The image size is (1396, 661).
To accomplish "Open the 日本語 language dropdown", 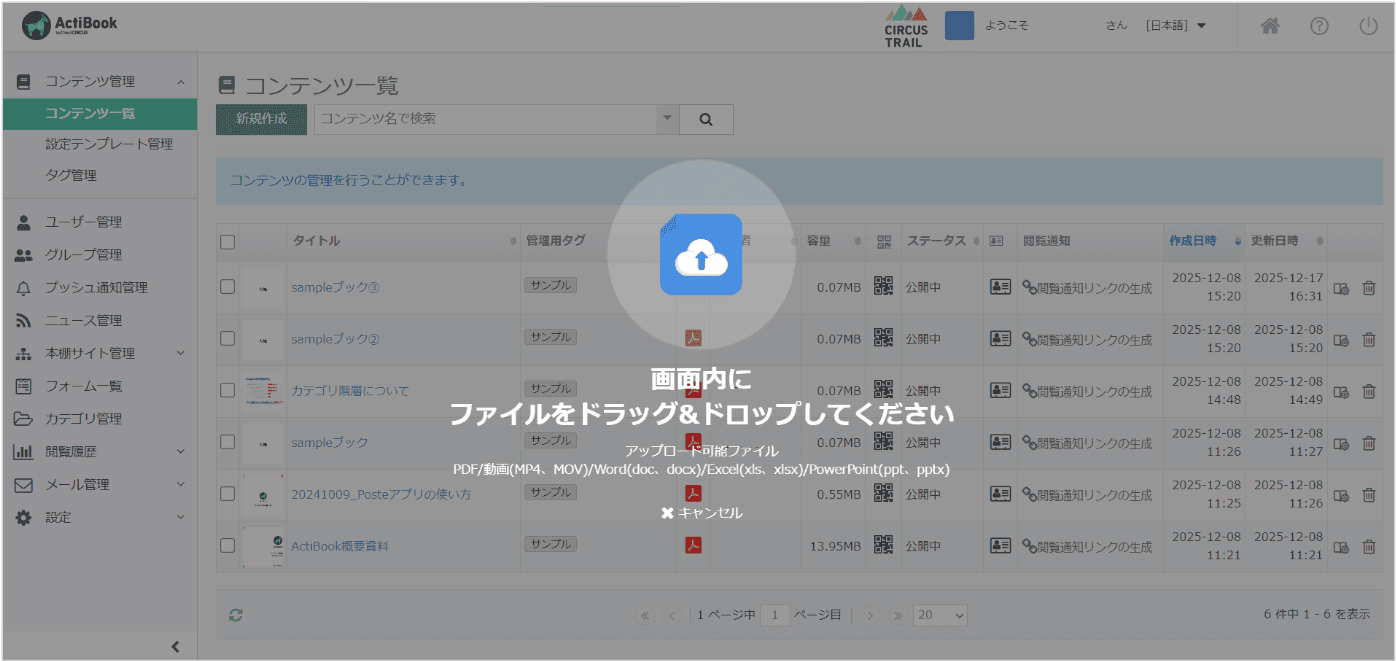I will 1176,26.
